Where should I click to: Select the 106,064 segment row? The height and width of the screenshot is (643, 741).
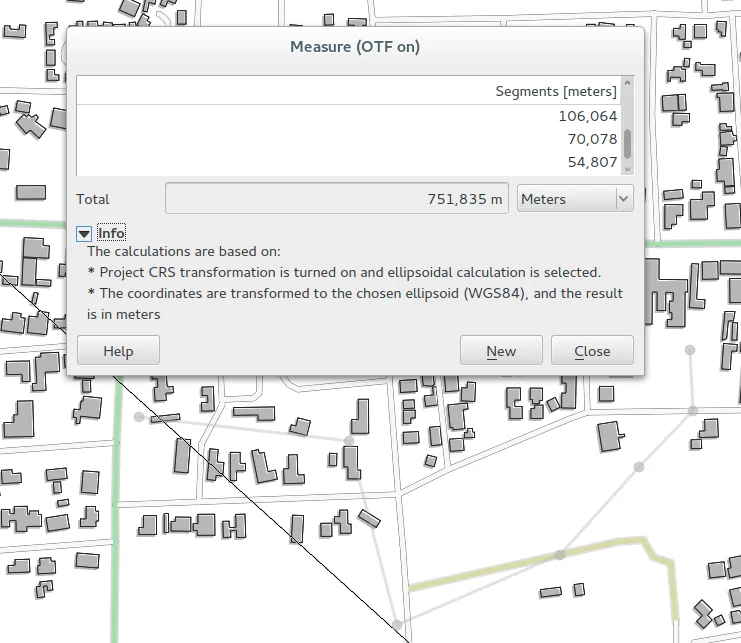pos(348,116)
